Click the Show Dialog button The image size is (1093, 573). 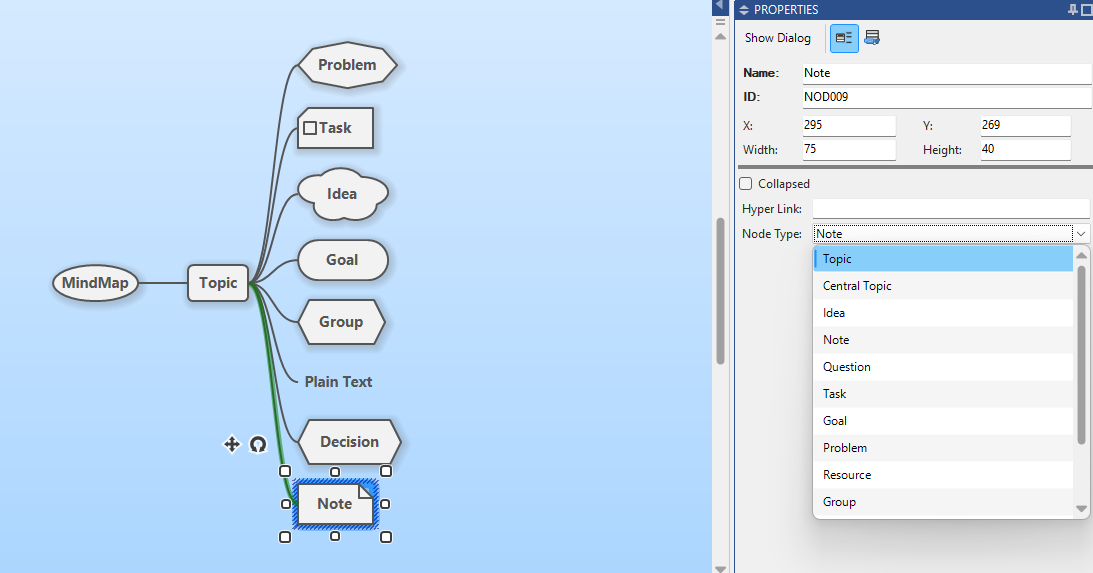[777, 38]
